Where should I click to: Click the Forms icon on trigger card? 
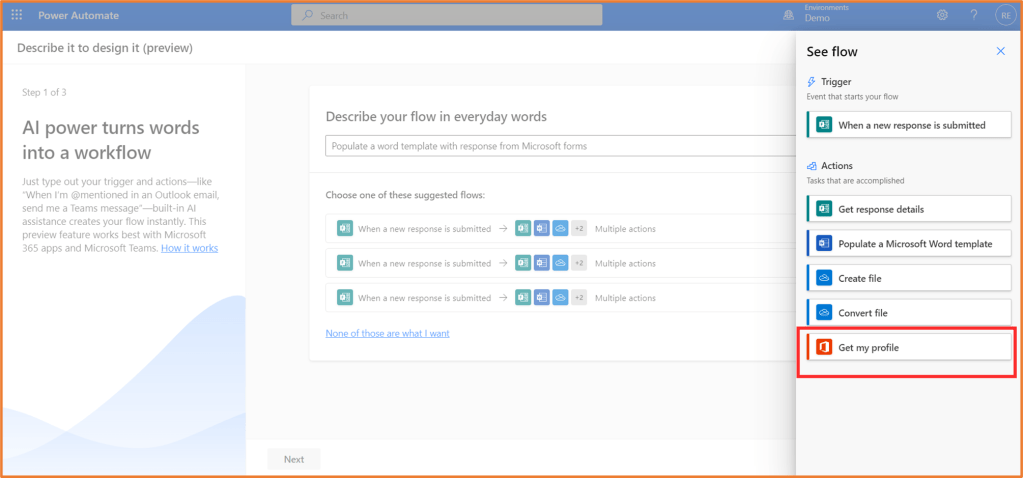[824, 125]
